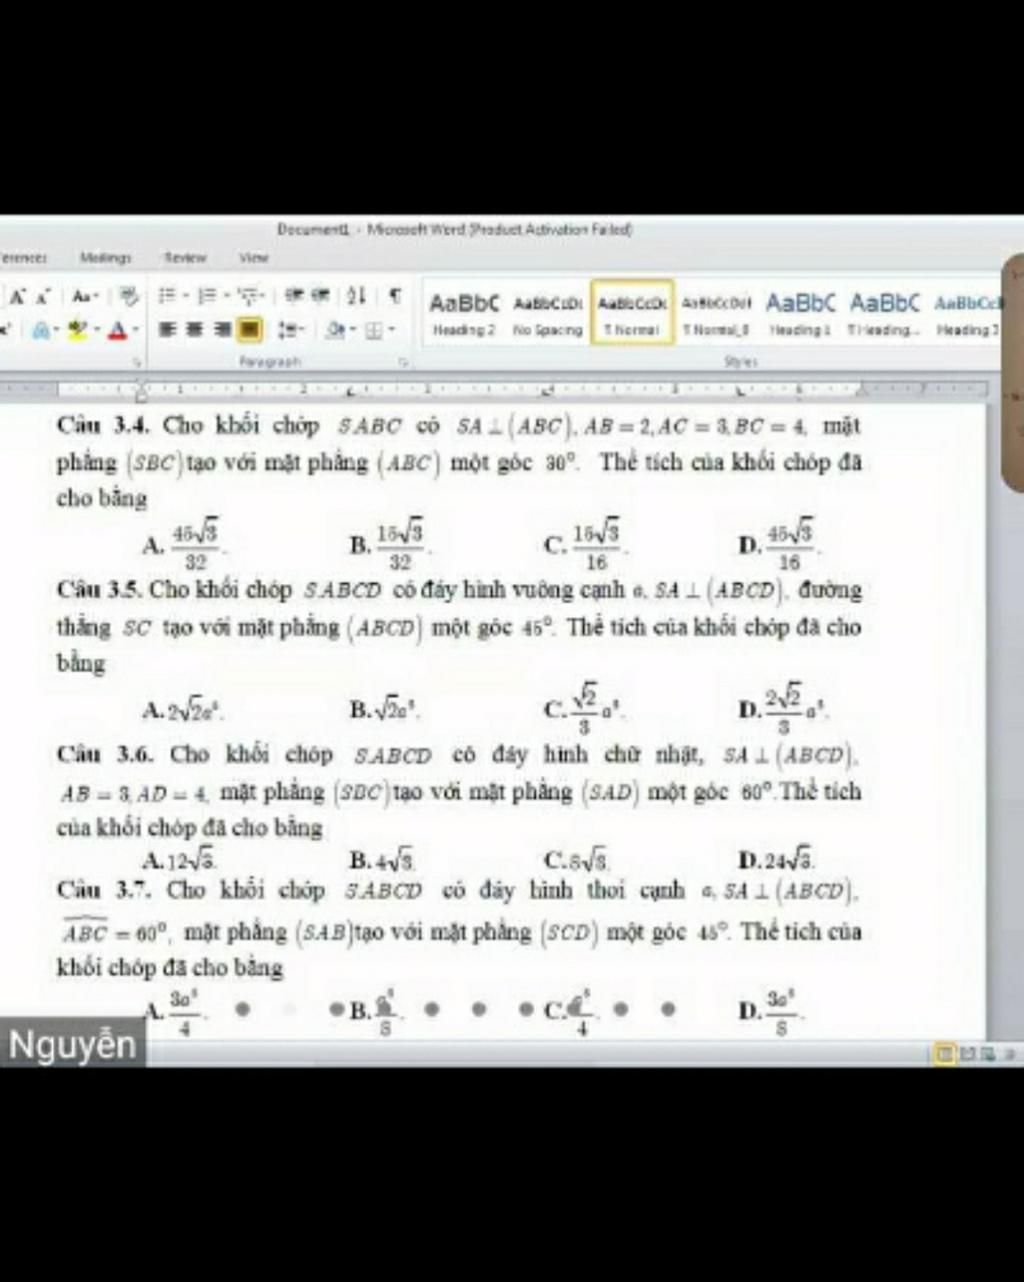1024x1282 pixels.
Task: Click the indent marker on the ruler
Action: (141, 389)
